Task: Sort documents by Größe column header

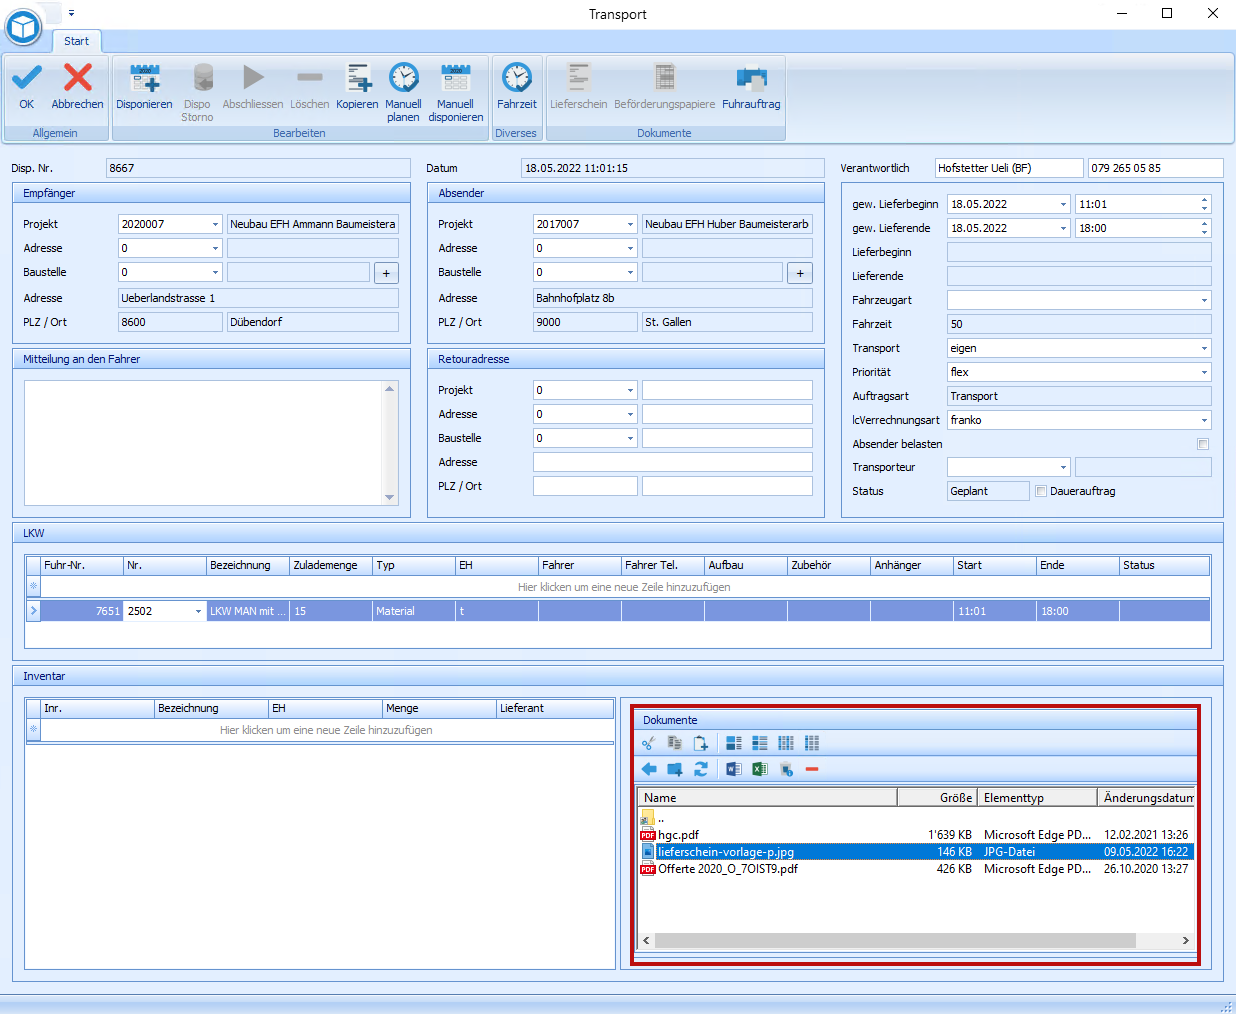Action: tap(937, 797)
